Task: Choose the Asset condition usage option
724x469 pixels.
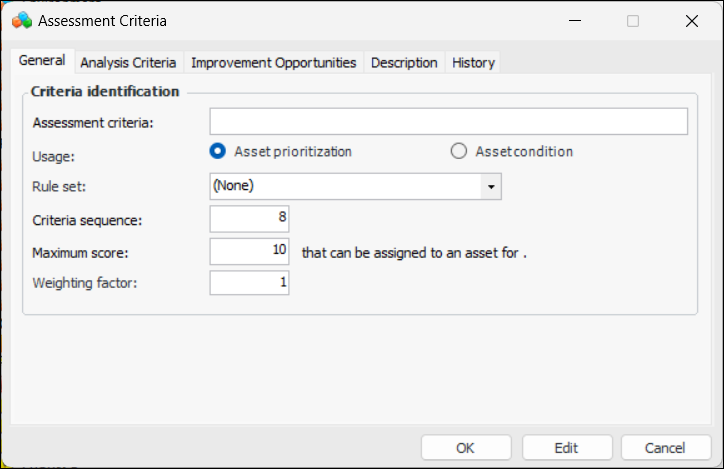Action: pyautogui.click(x=459, y=152)
